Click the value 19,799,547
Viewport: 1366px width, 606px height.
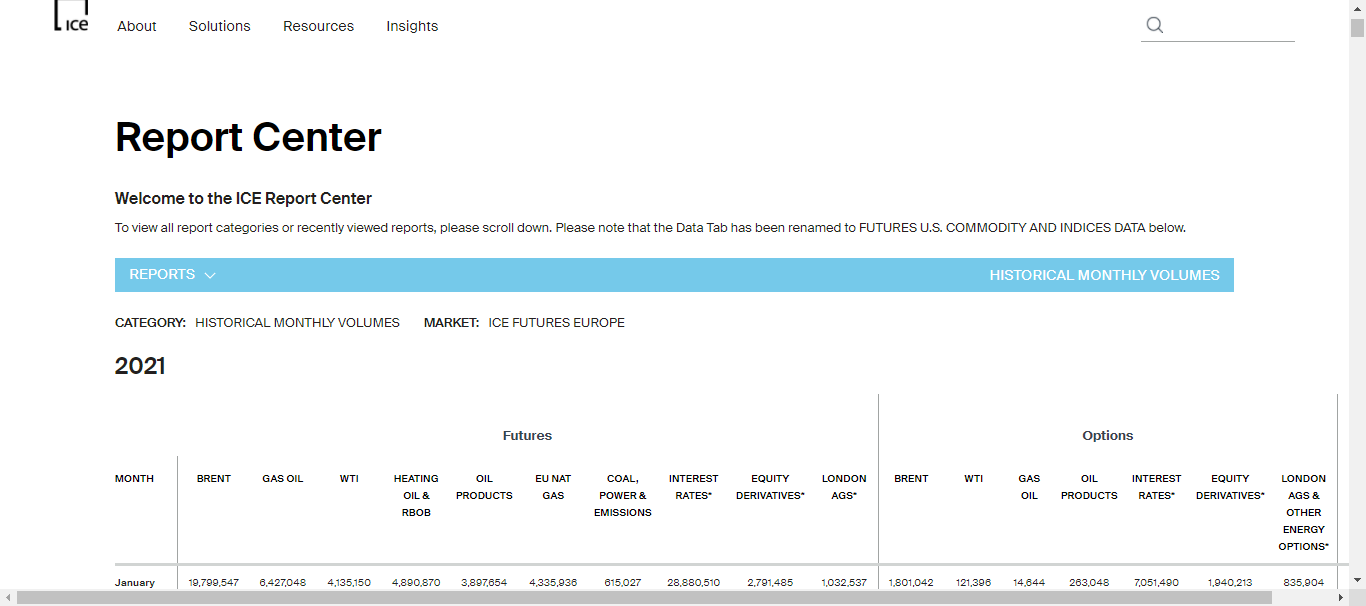pos(214,583)
